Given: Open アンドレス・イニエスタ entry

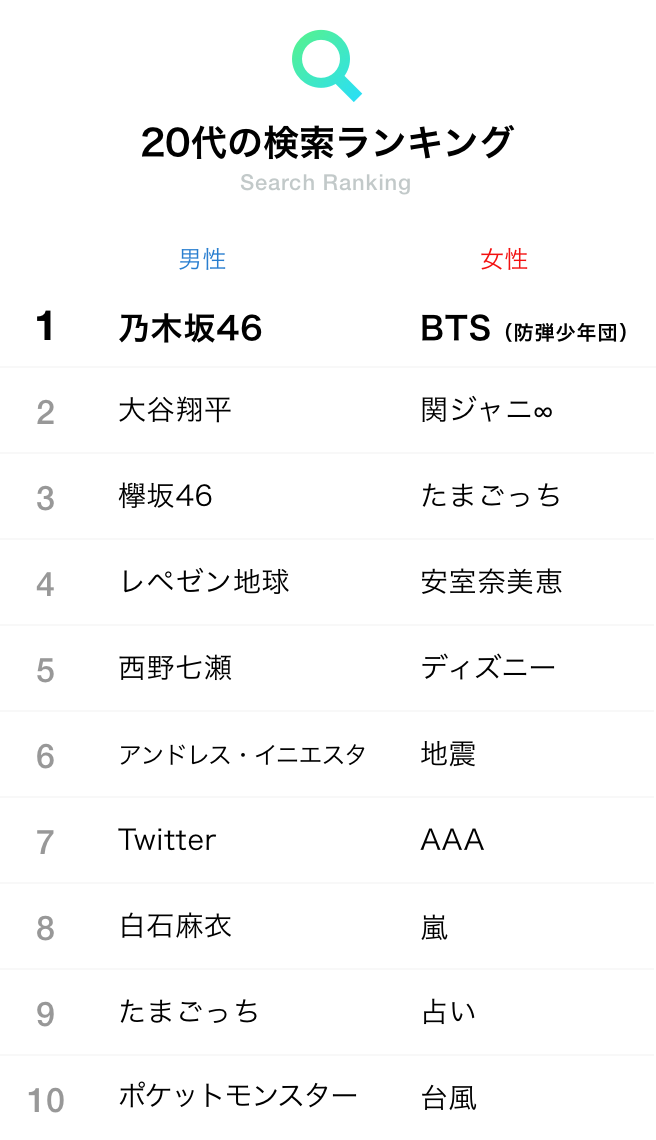Looking at the screenshot, I should [x=242, y=755].
